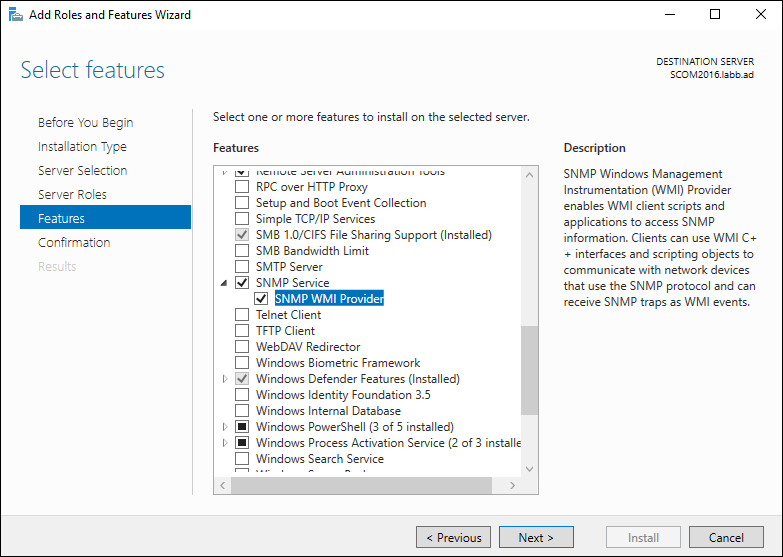Tick the TFTP Client checkbox
Viewport: 783px width, 557px height.
click(x=242, y=331)
